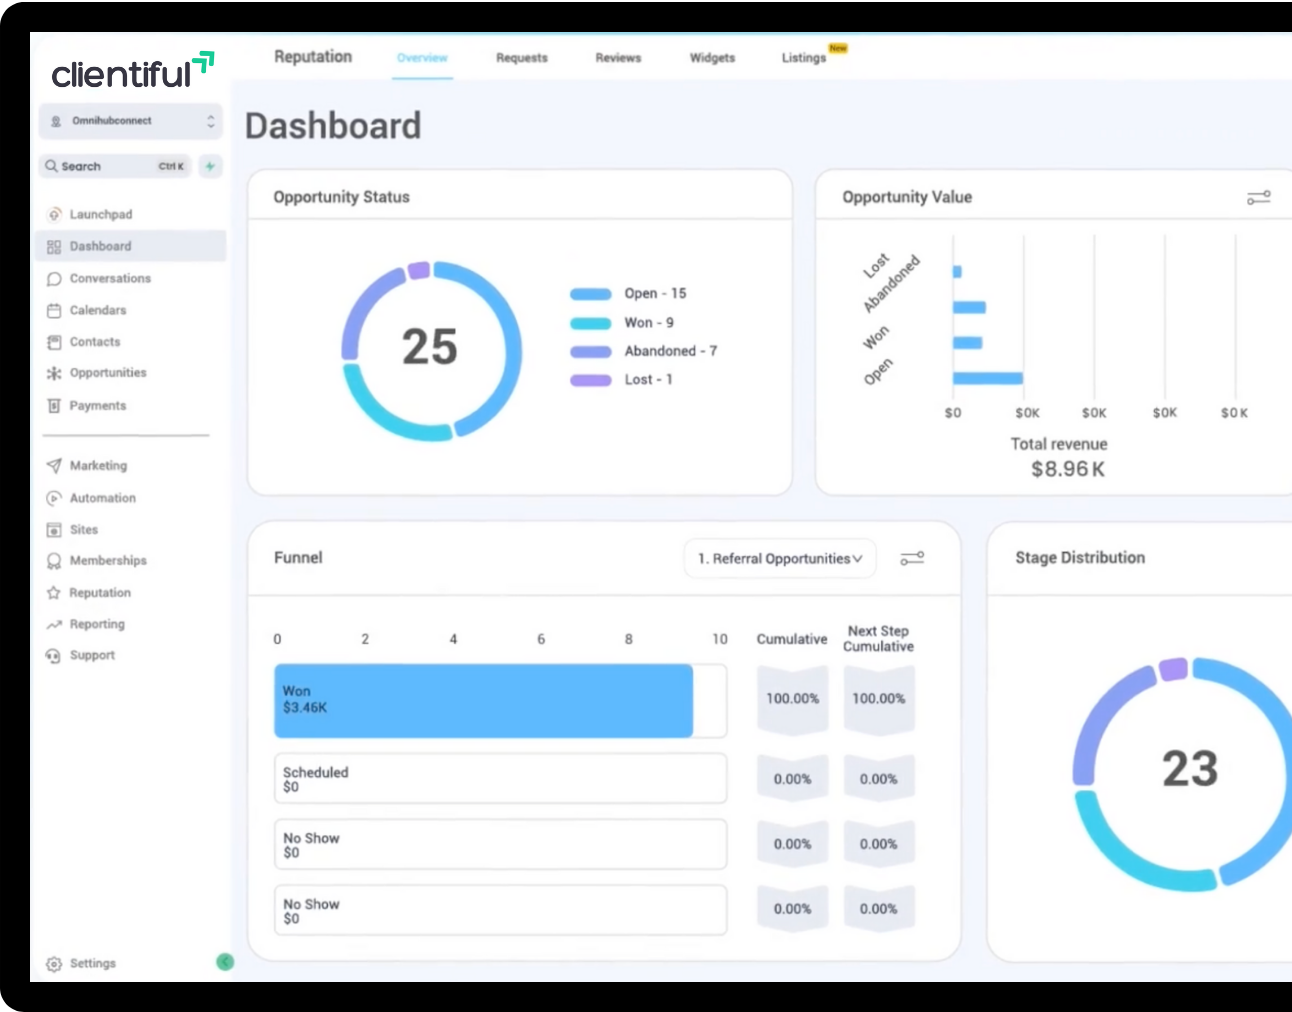Image resolution: width=1292 pixels, height=1012 pixels.
Task: Collapse sidebar with green arrow button
Action: (x=225, y=962)
